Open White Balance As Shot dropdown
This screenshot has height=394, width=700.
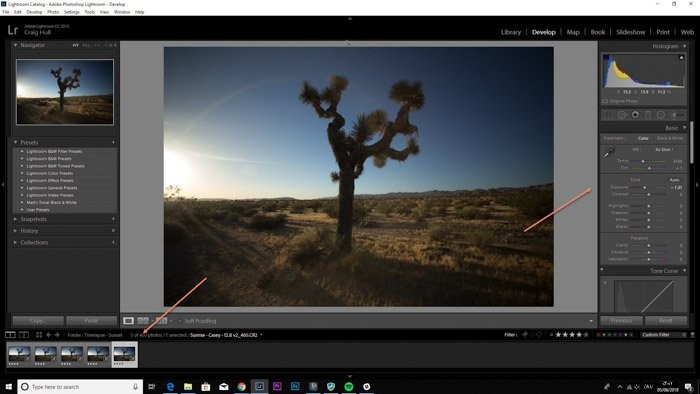[664, 149]
